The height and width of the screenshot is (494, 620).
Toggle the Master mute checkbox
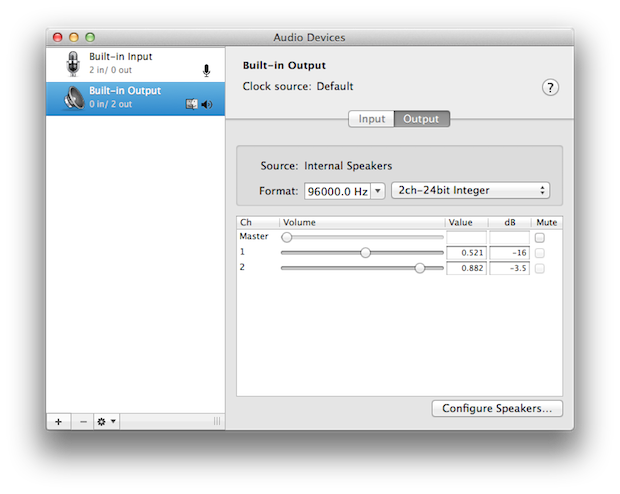point(540,238)
